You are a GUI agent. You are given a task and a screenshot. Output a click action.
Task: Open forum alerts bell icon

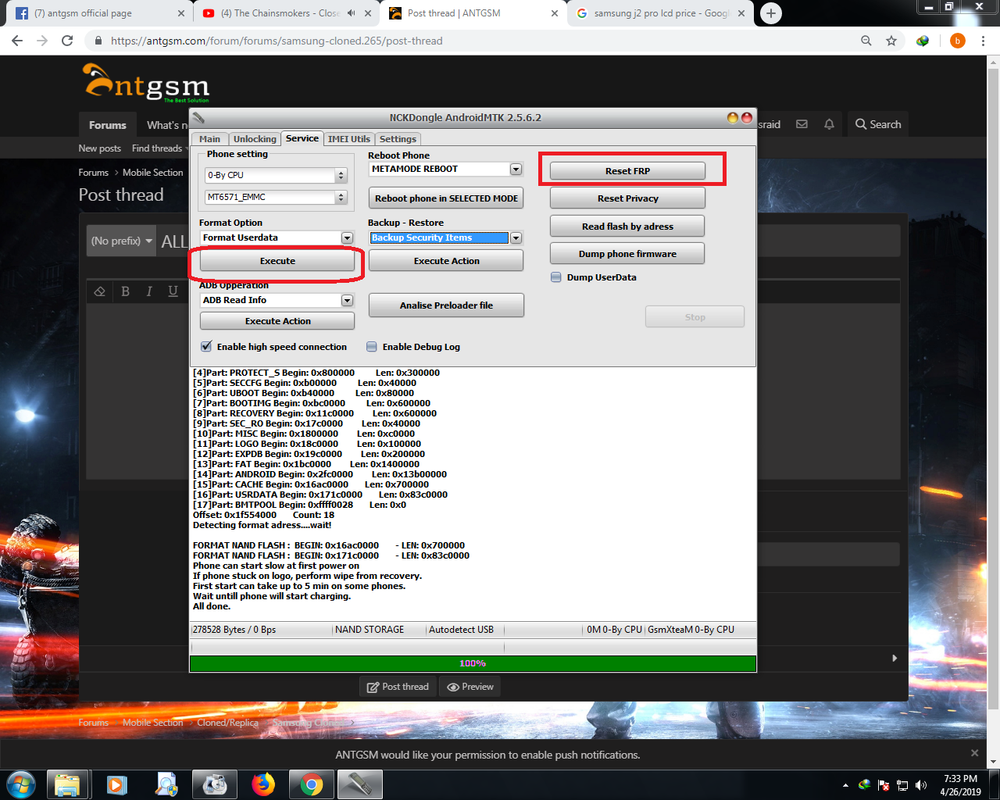click(828, 124)
